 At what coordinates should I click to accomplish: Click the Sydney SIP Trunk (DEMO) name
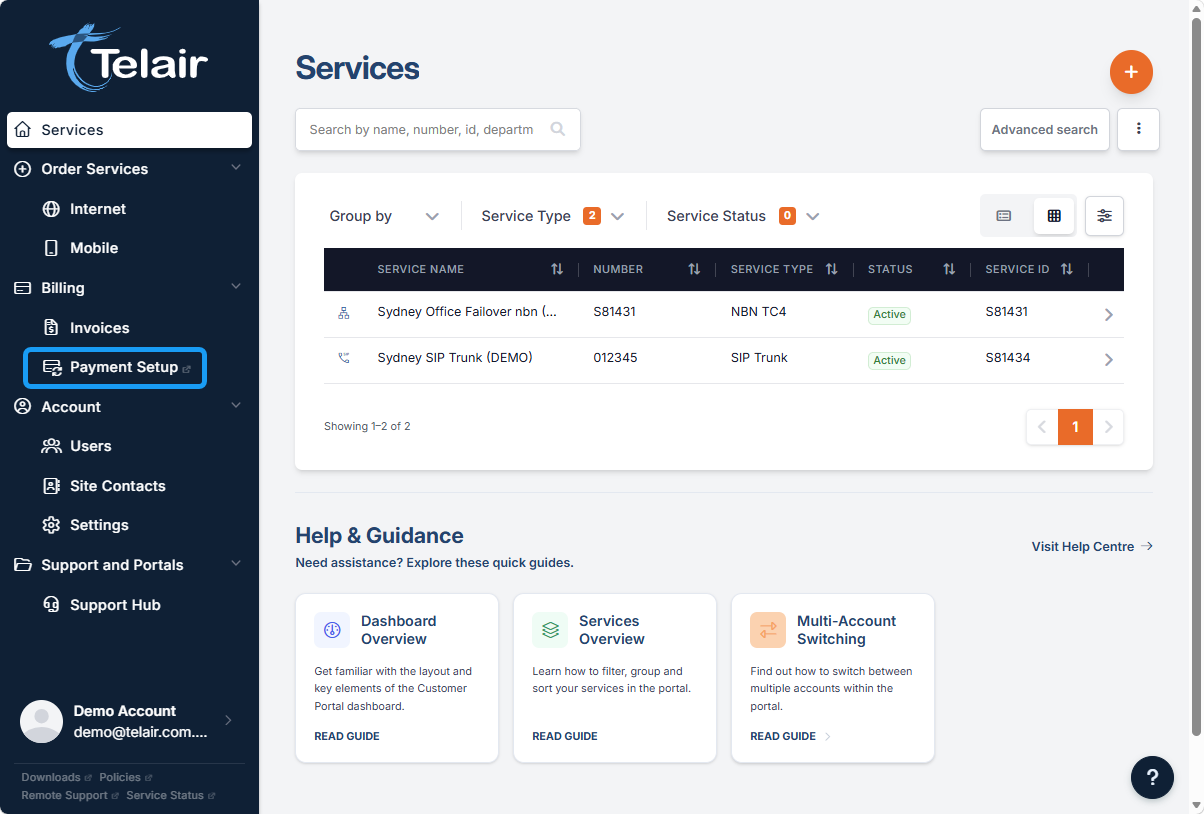click(455, 358)
